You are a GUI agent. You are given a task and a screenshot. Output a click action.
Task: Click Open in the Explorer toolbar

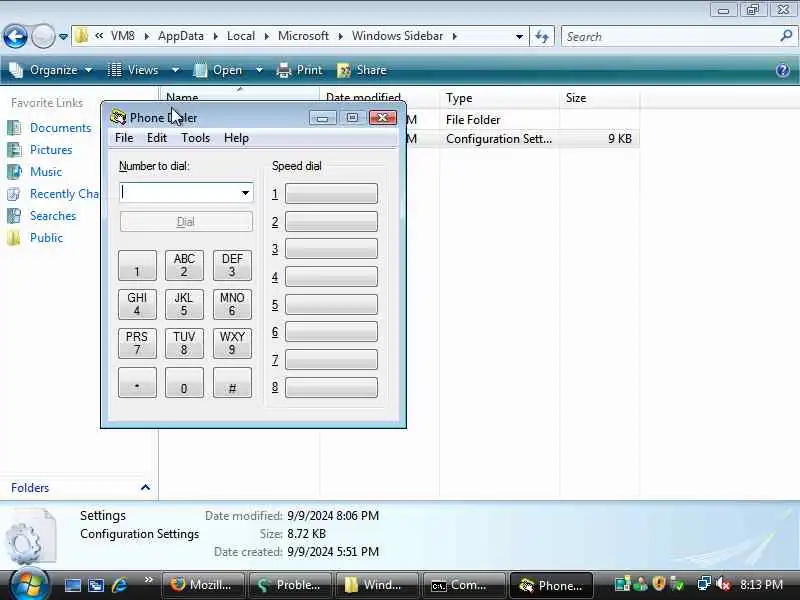click(218, 70)
